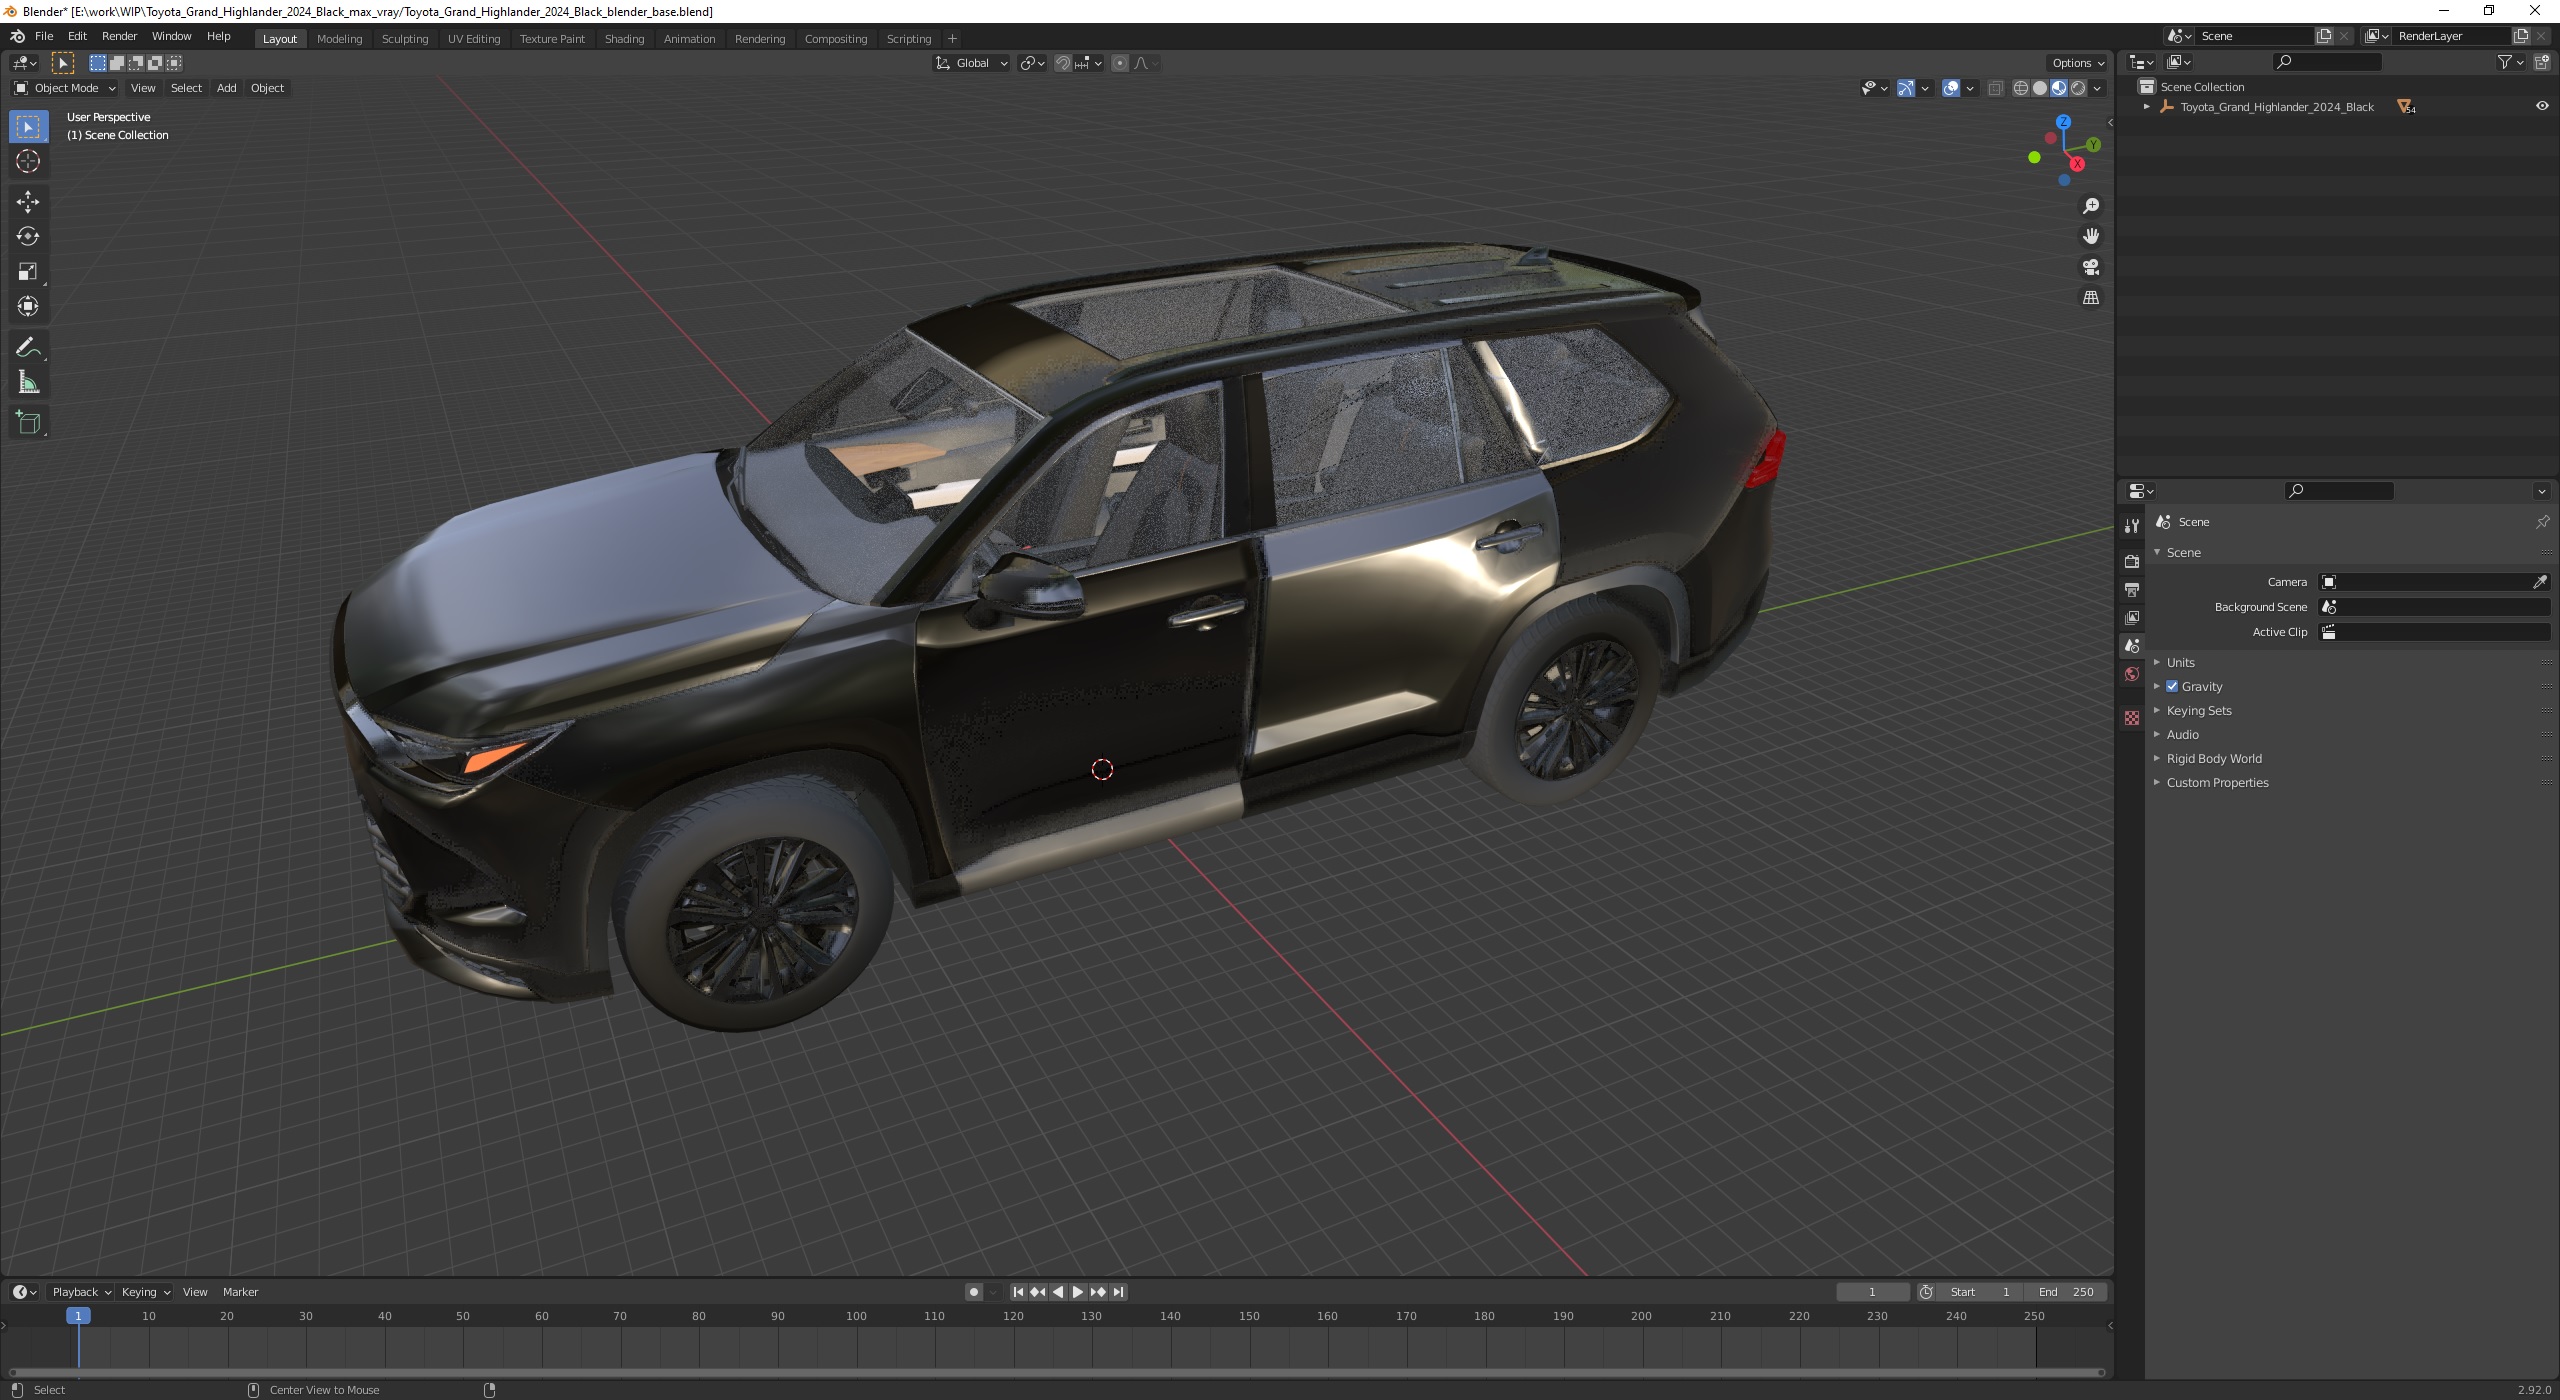This screenshot has width=2560, height=1400.
Task: Switch to the Shading workspace tab
Action: pos(624,38)
